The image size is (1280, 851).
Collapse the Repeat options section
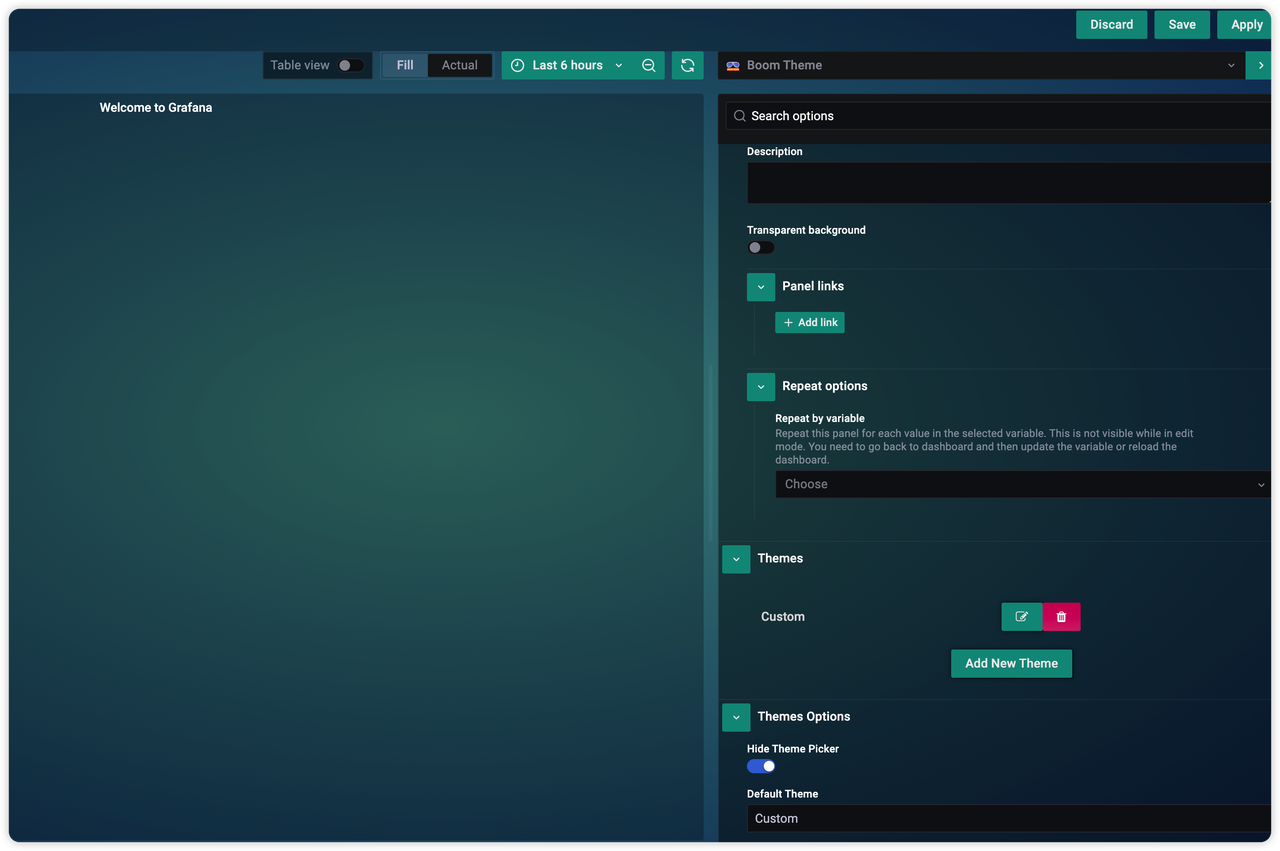[761, 387]
